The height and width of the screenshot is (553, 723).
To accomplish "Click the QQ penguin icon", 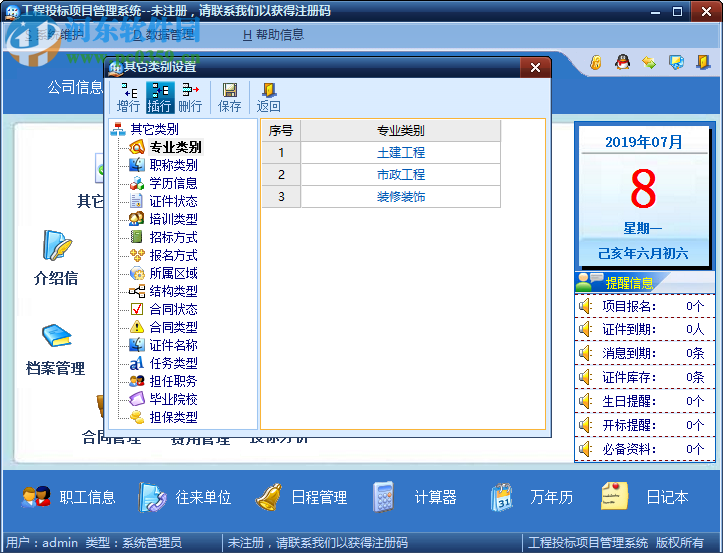I will point(622,62).
